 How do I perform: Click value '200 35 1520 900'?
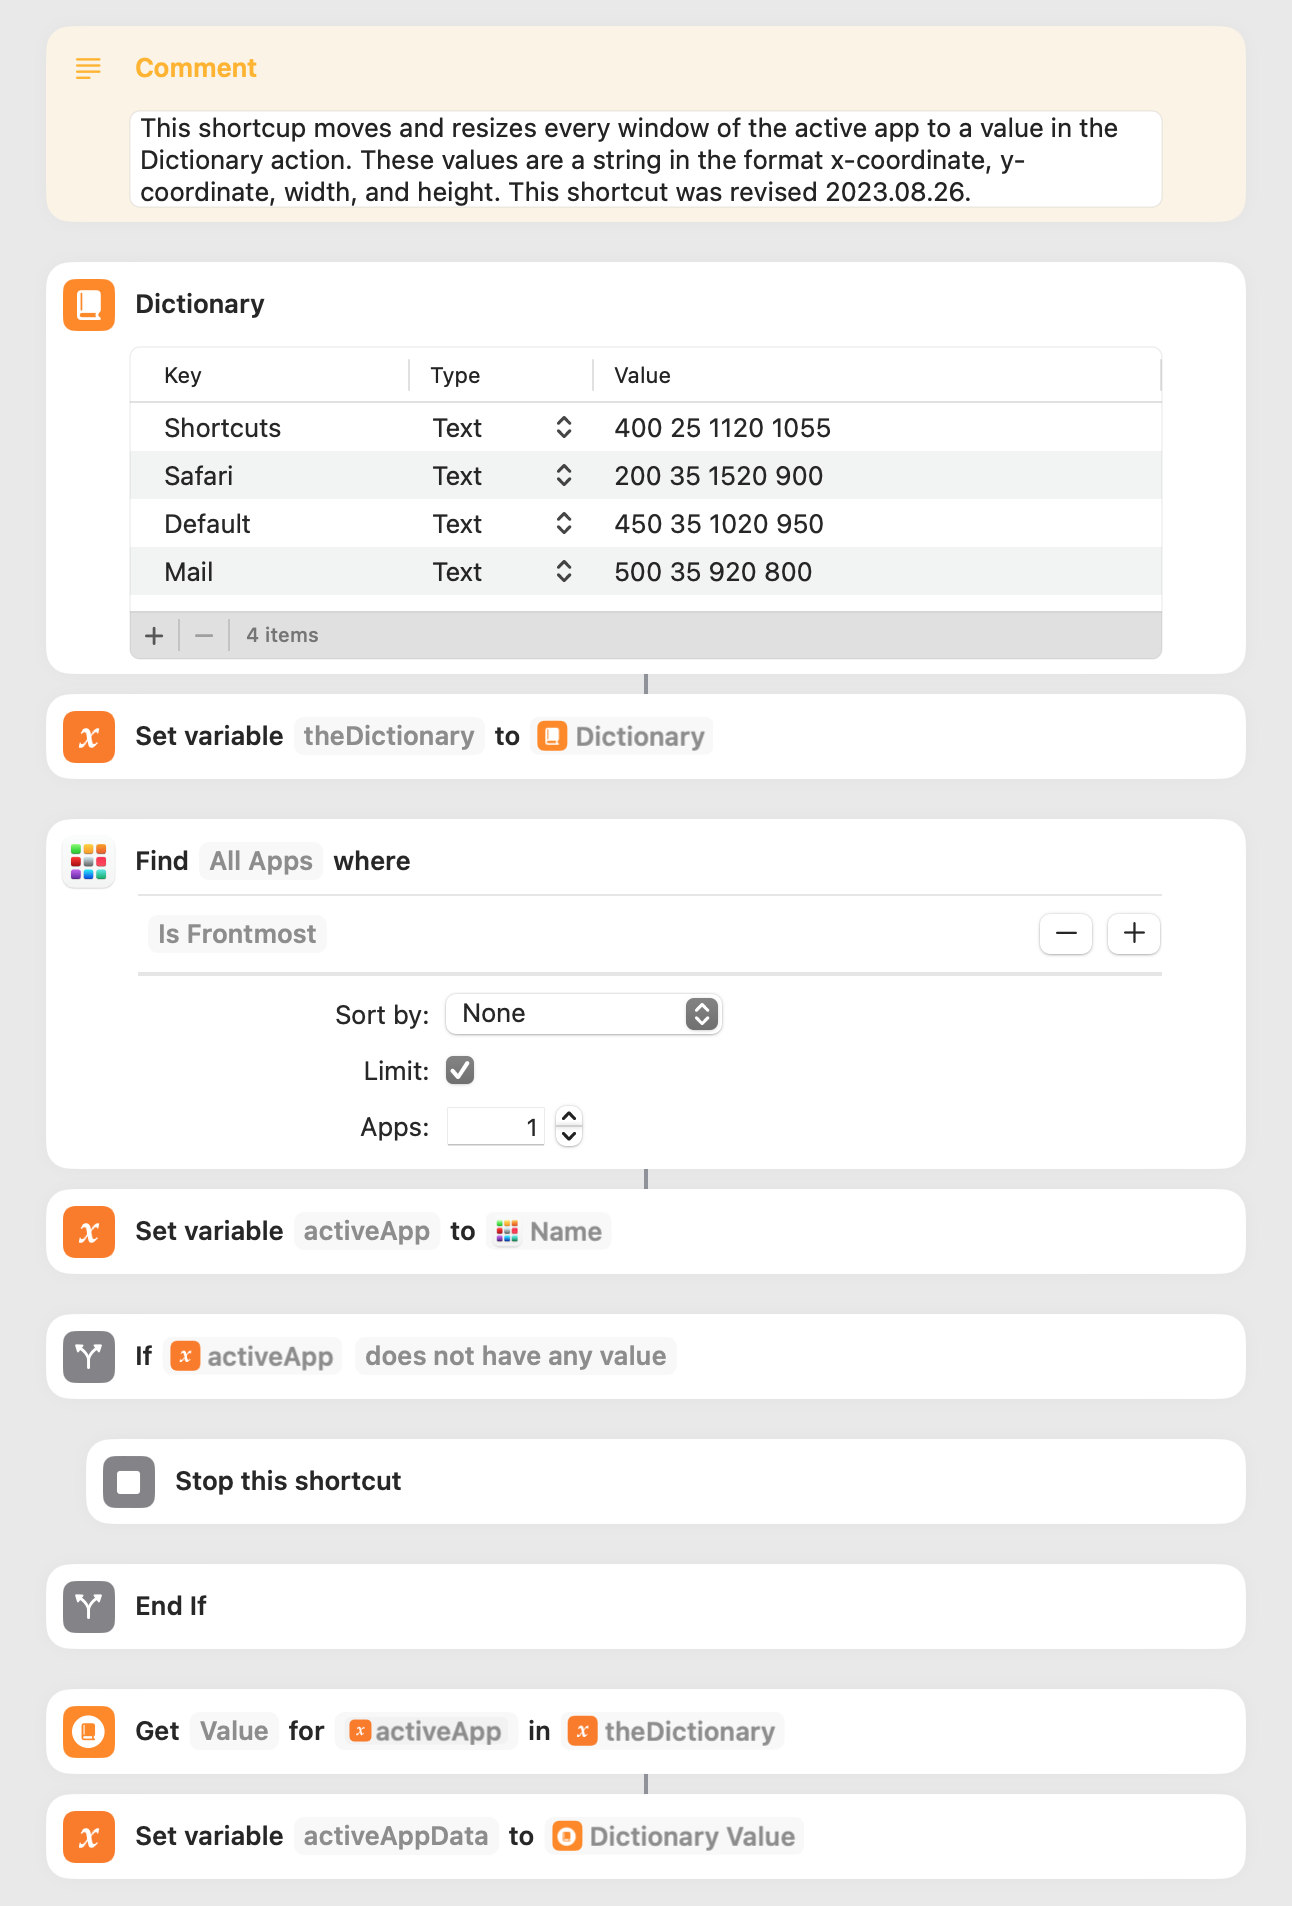(719, 476)
